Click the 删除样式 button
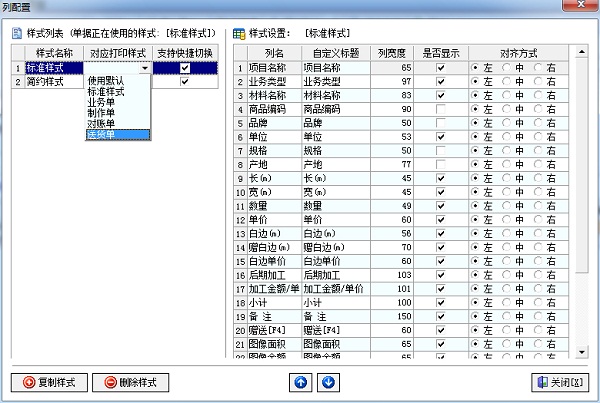600x403 pixels. [x=130, y=382]
